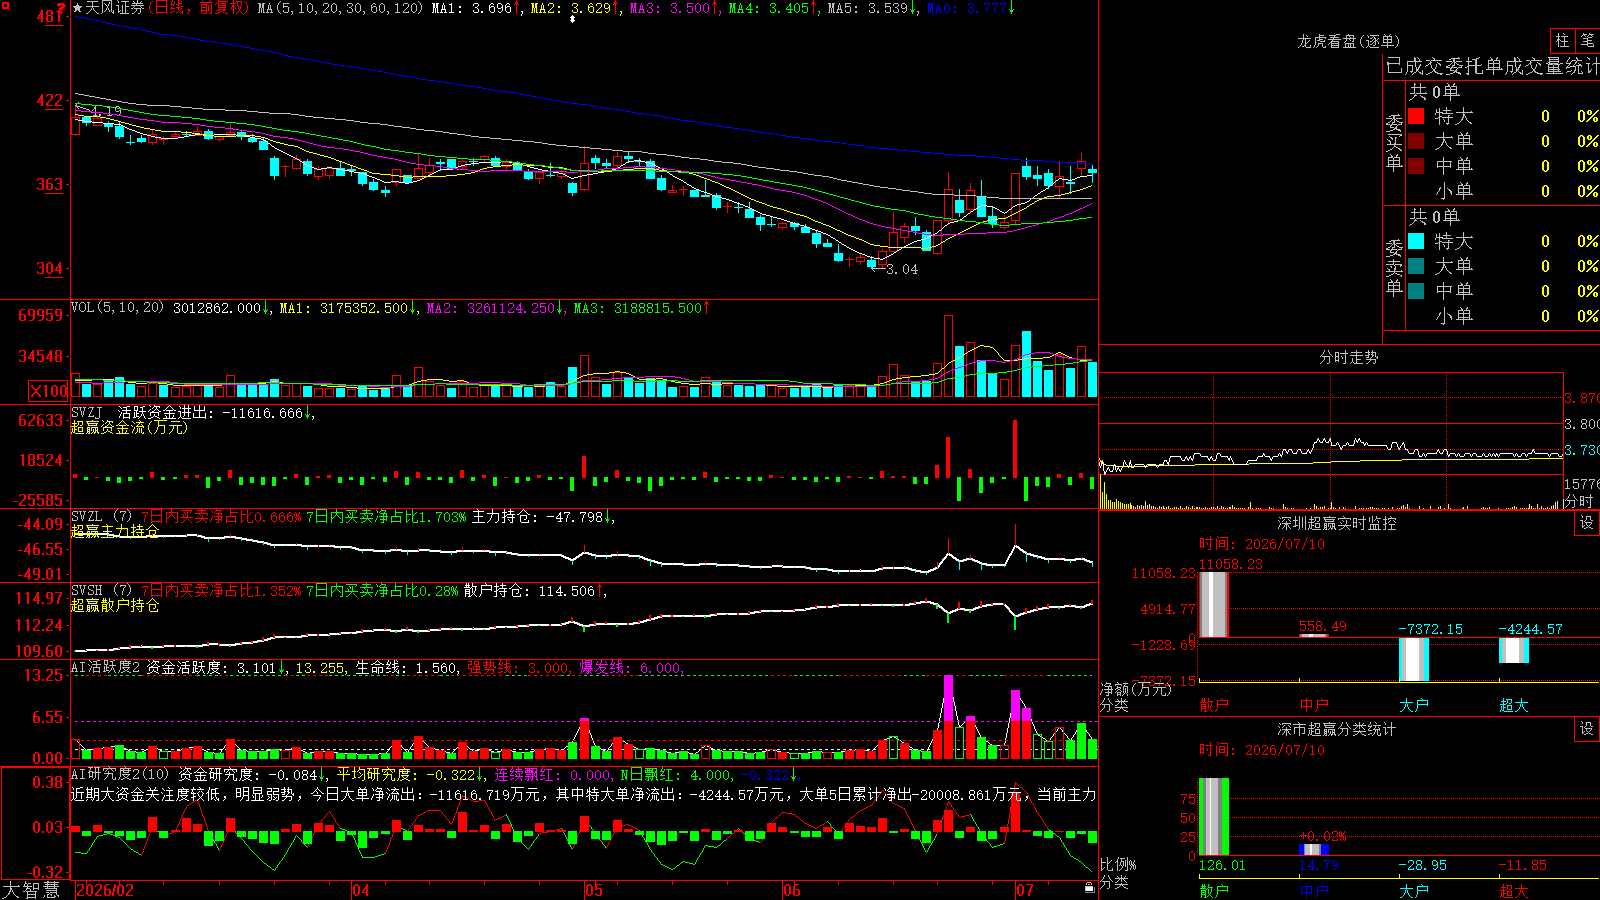
Task: Click the 126.01 percentage value for 散户
Action: (1222, 865)
